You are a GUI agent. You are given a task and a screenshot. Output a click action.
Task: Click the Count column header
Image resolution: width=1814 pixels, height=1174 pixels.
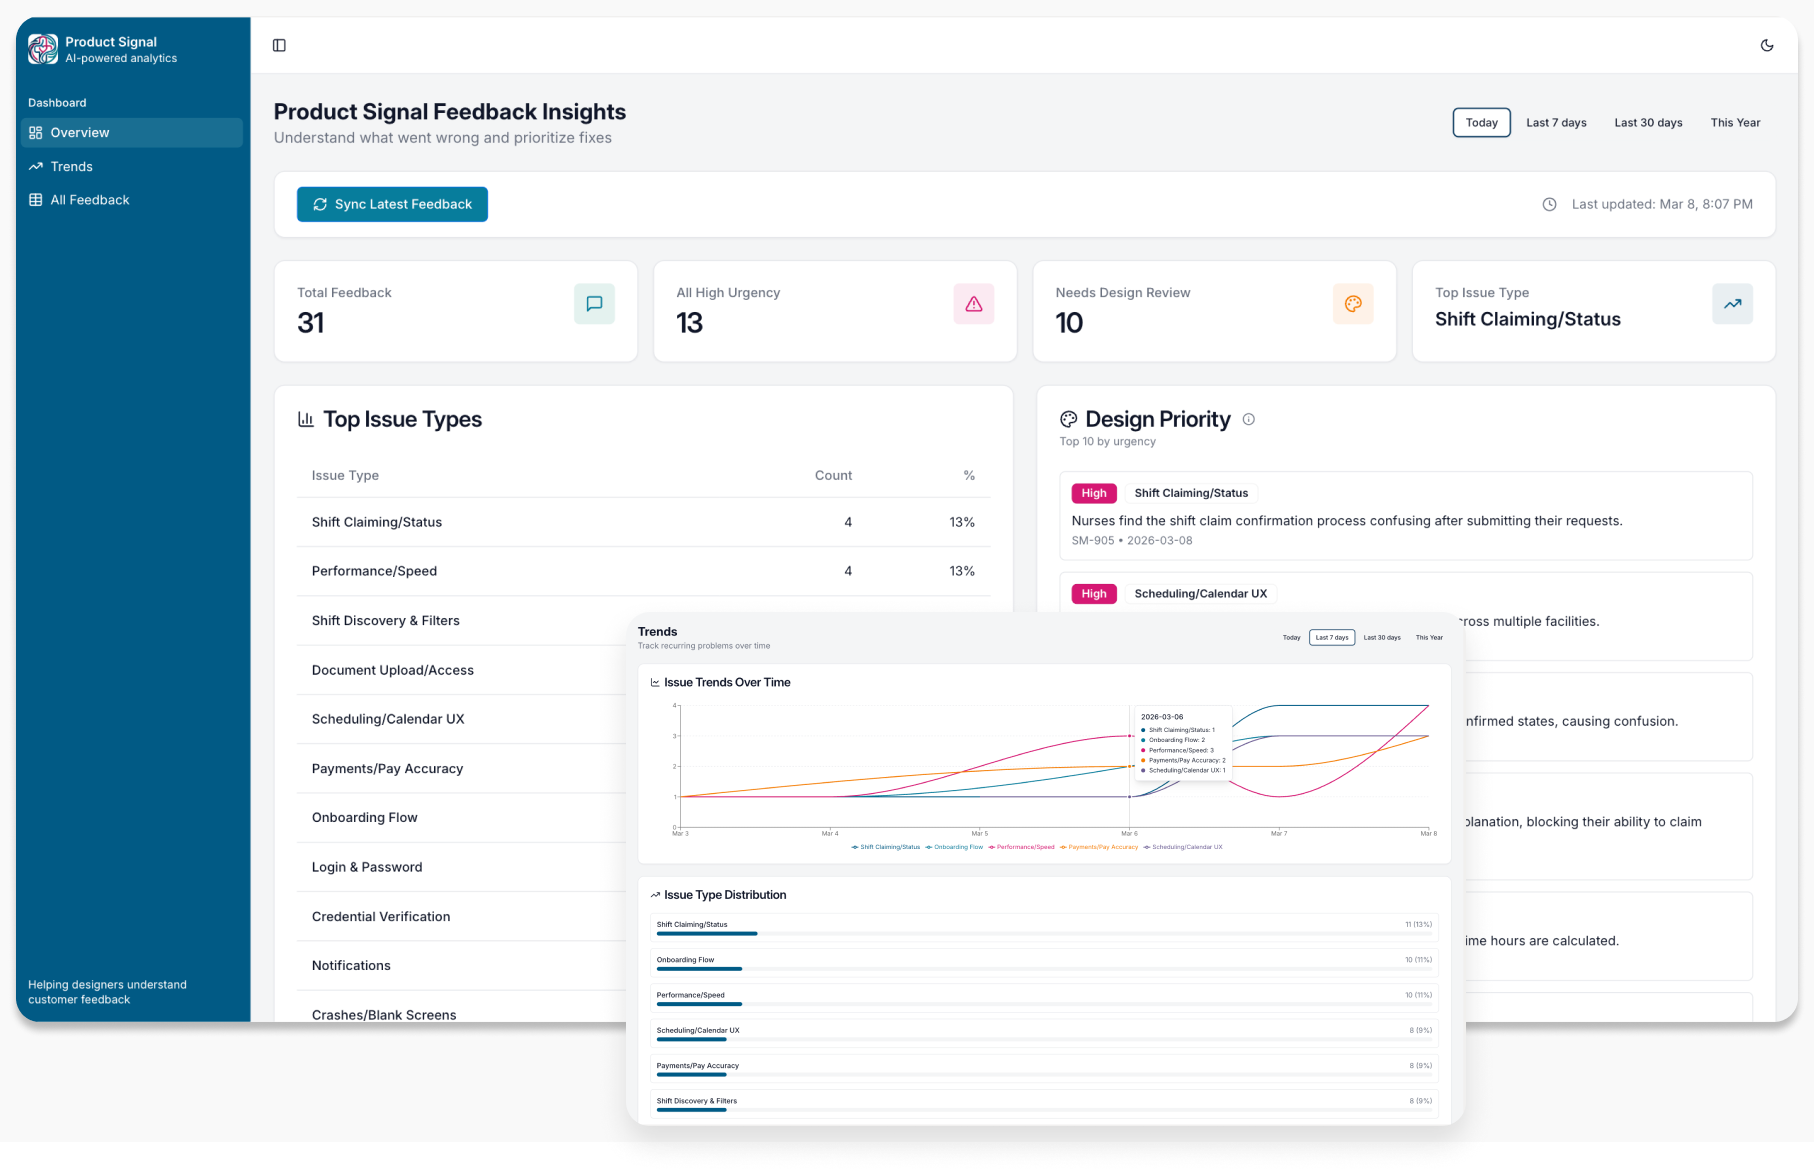tap(833, 476)
